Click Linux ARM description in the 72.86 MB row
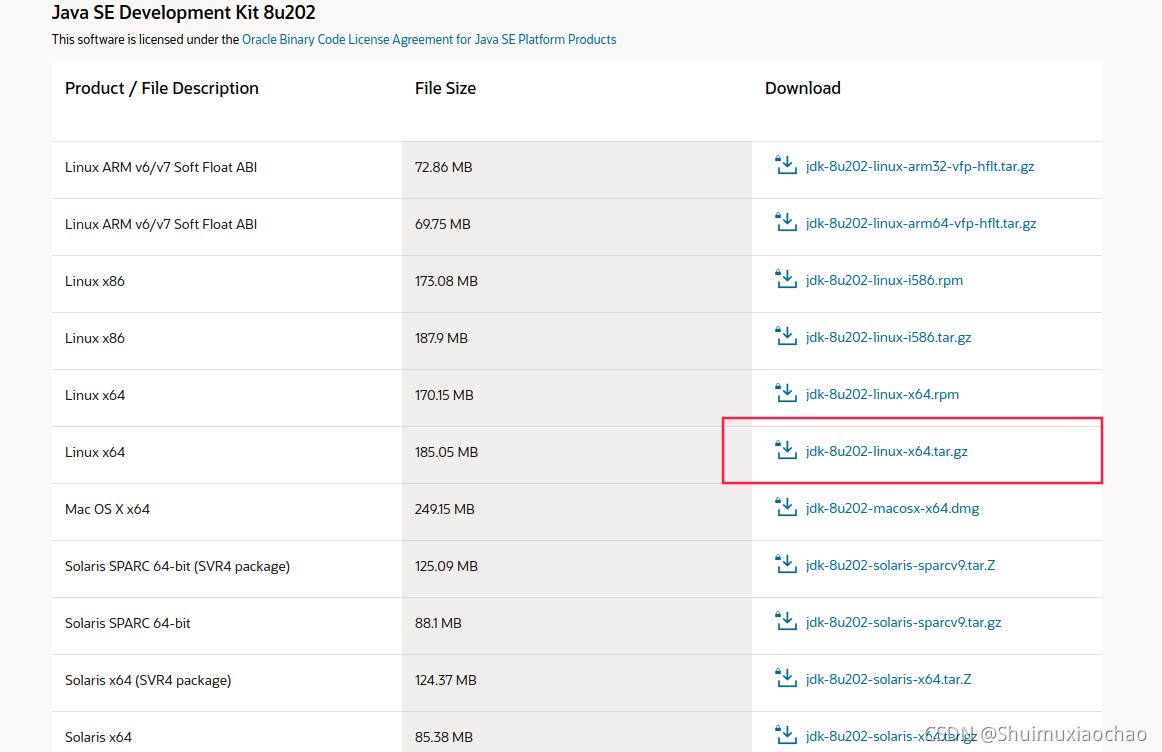The image size is (1162, 752). (x=227, y=170)
